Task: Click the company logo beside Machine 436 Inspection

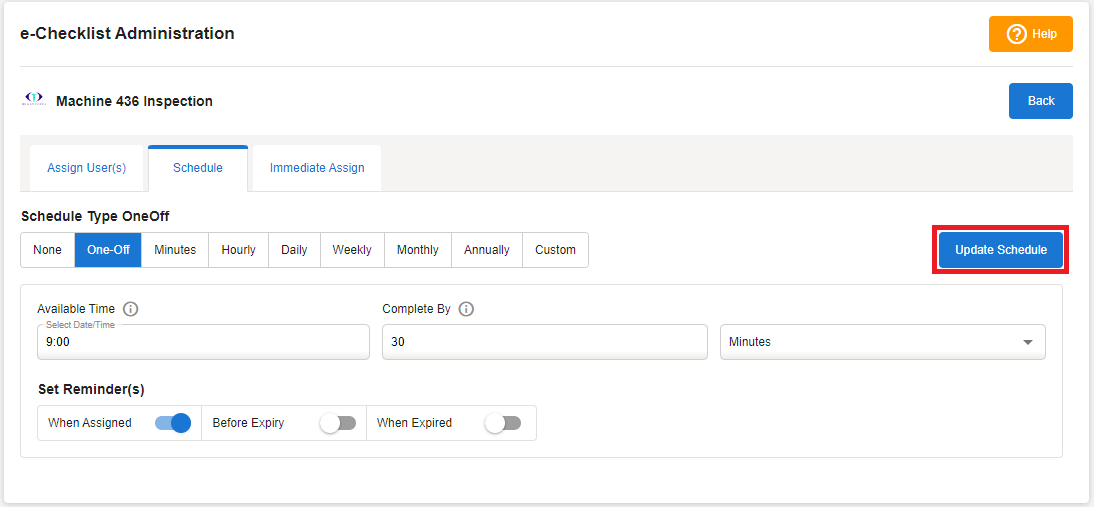Action: pos(34,100)
